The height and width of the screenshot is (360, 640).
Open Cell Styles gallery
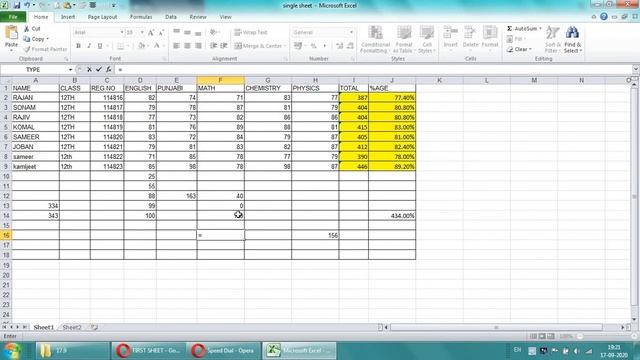427,39
